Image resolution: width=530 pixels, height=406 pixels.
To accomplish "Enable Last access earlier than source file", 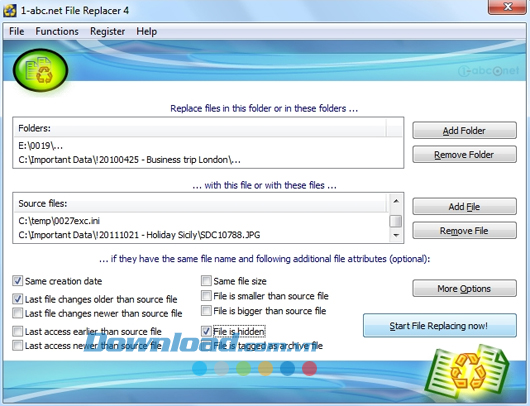I will [18, 331].
